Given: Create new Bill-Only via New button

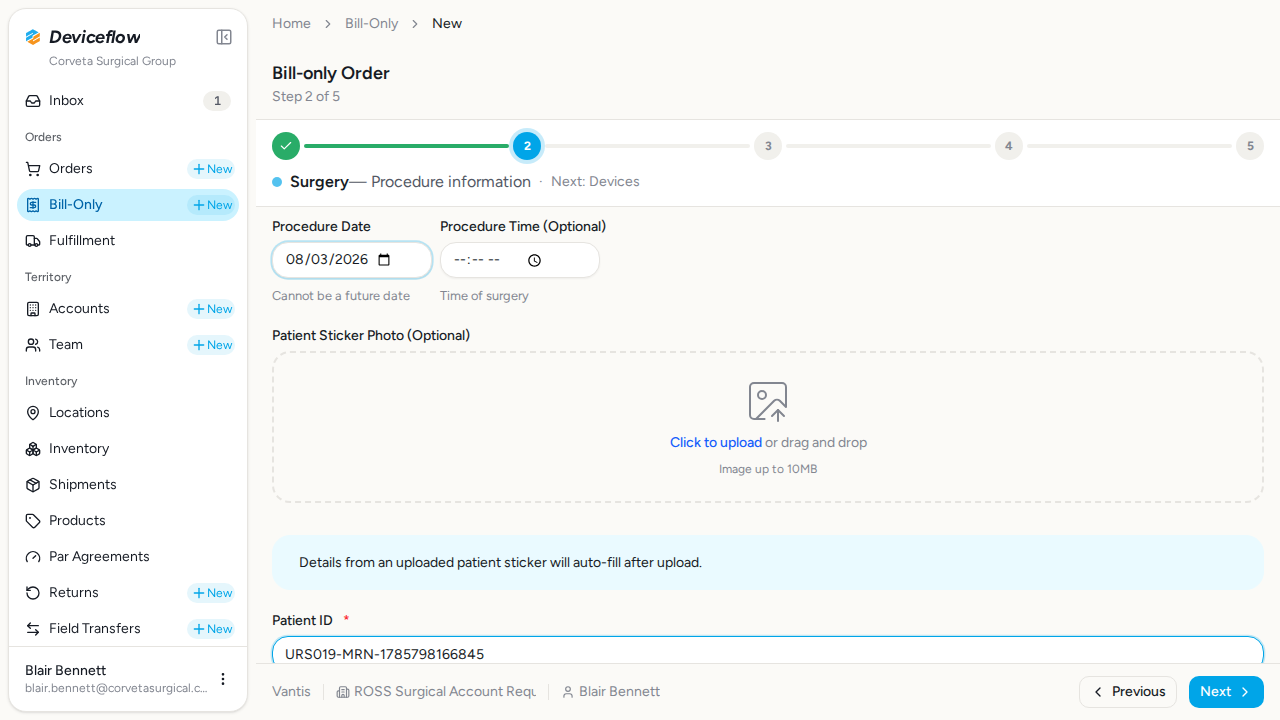Looking at the screenshot, I should coord(211,205).
